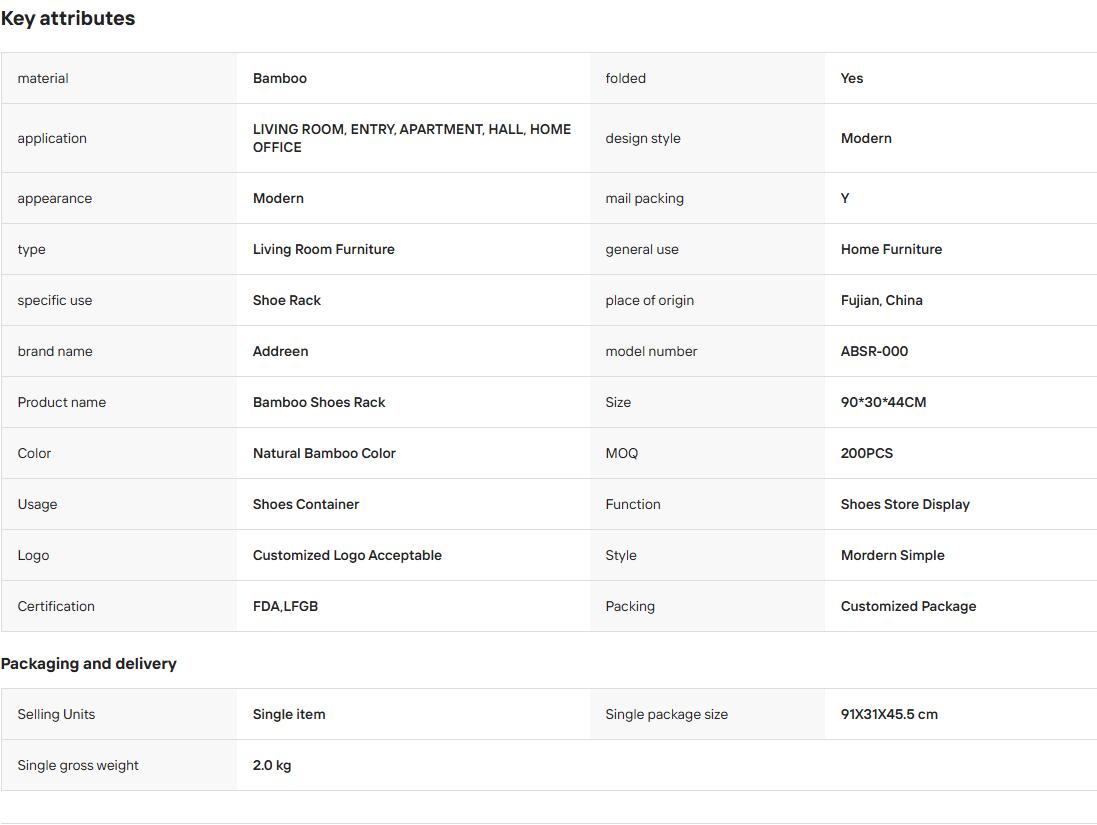
Task: Click the 2.0 kg gross weight value
Action: click(x=272, y=766)
